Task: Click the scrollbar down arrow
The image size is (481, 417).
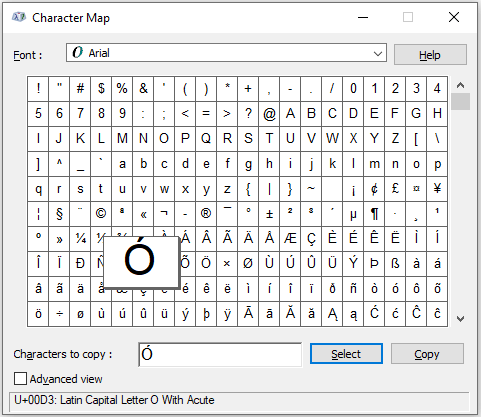Action: coord(460,319)
